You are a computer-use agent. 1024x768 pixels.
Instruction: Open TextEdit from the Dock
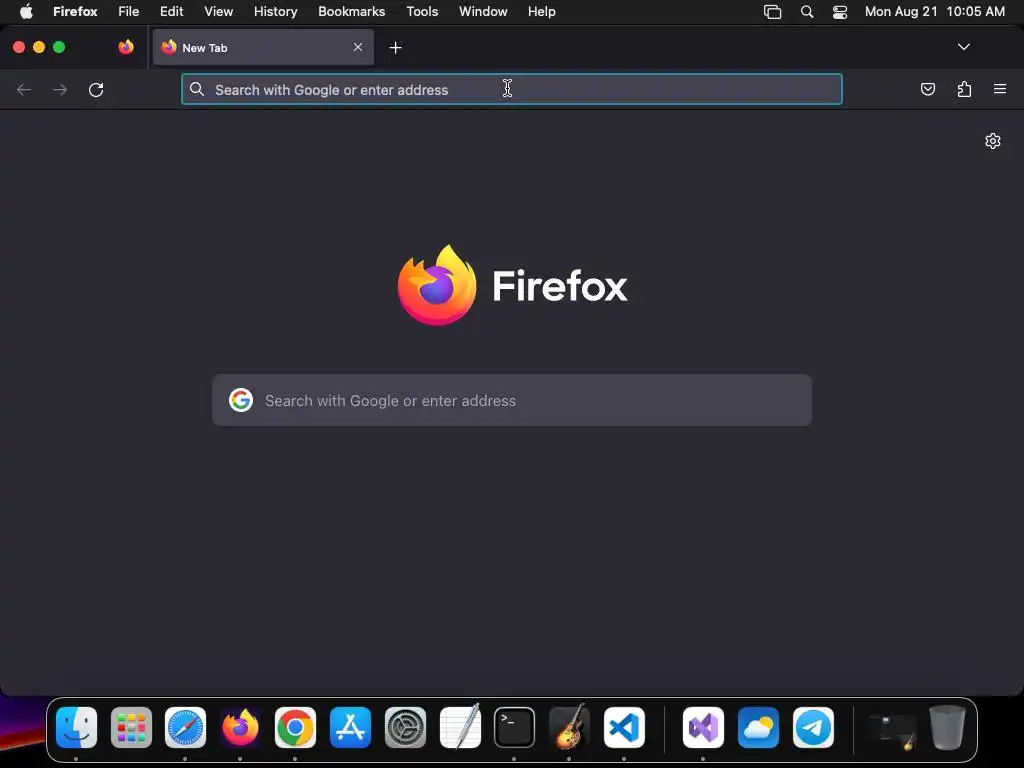coord(460,727)
